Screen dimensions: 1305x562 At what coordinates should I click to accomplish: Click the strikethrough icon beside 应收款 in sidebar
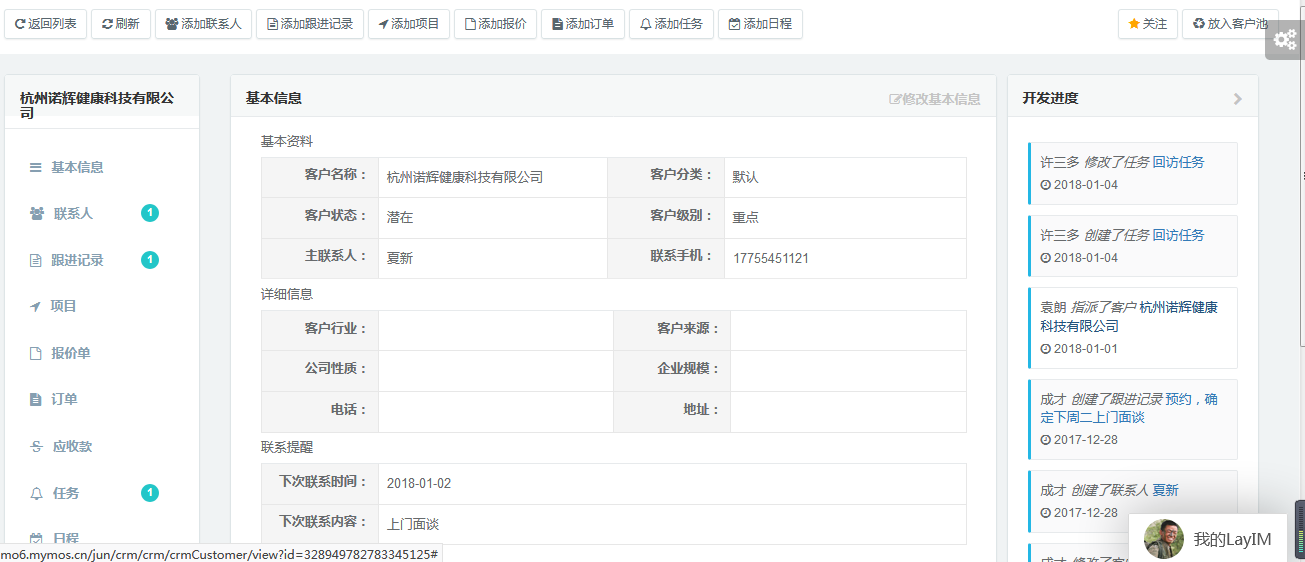[x=37, y=447]
